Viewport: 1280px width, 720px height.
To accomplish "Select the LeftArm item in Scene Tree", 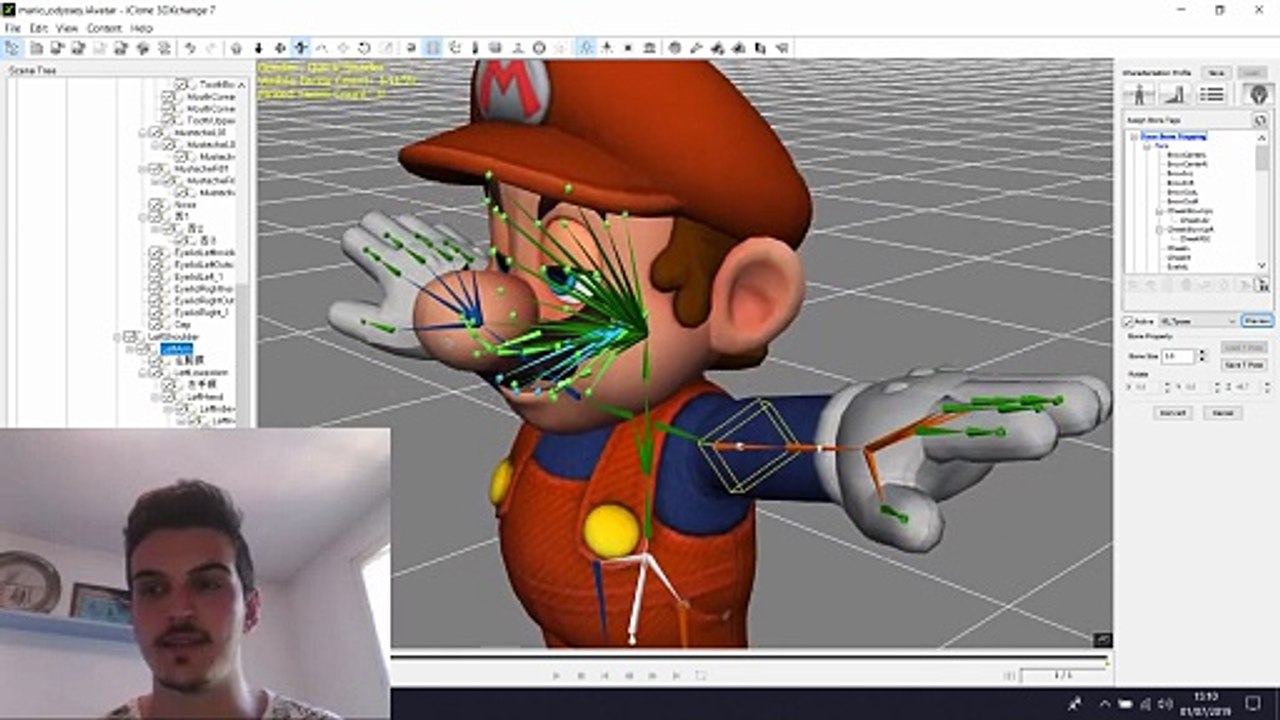I will pos(176,349).
